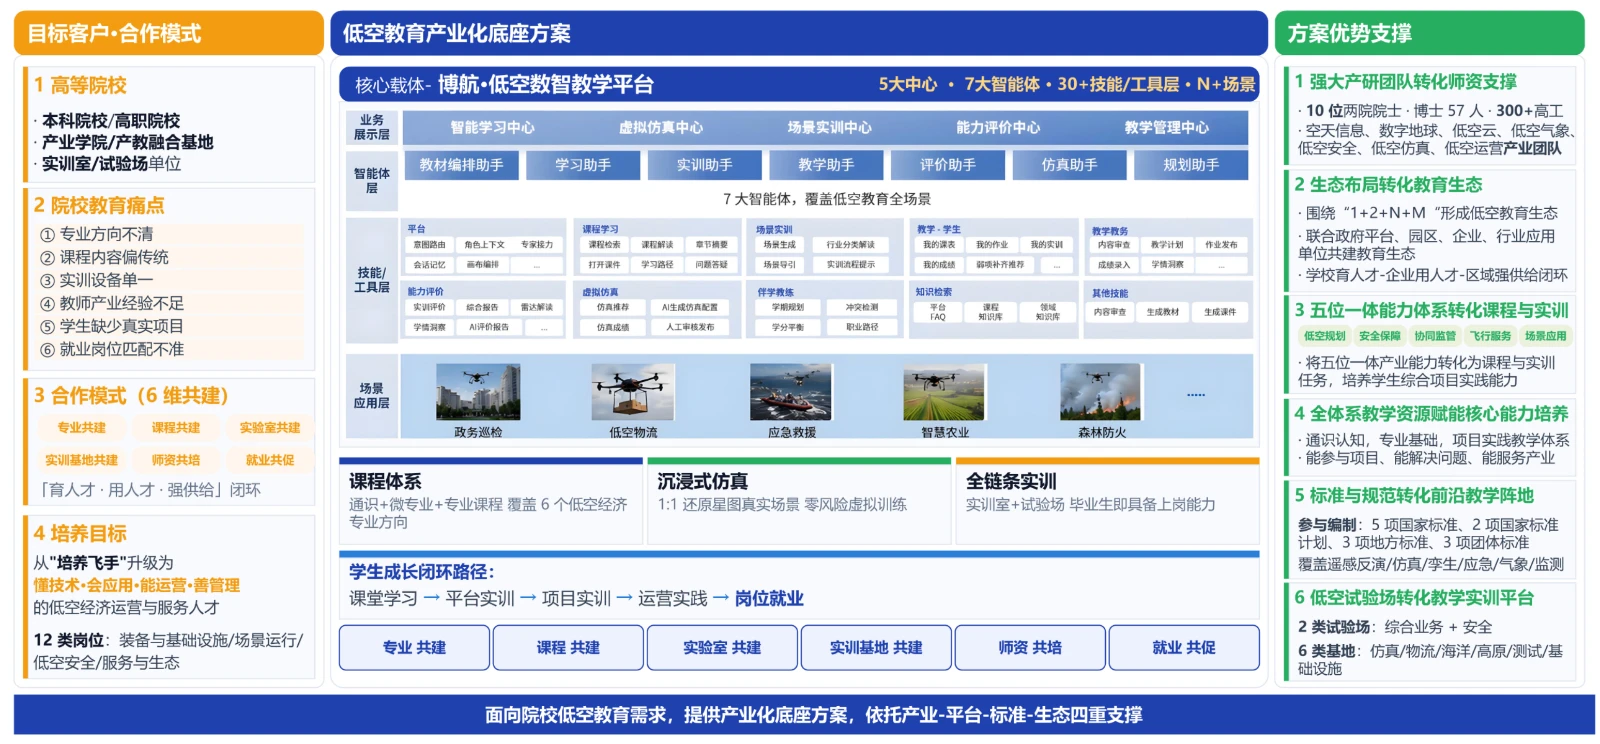Open the 冲突检测 skill chip
The width and height of the screenshot is (1600, 744).
coord(862,308)
